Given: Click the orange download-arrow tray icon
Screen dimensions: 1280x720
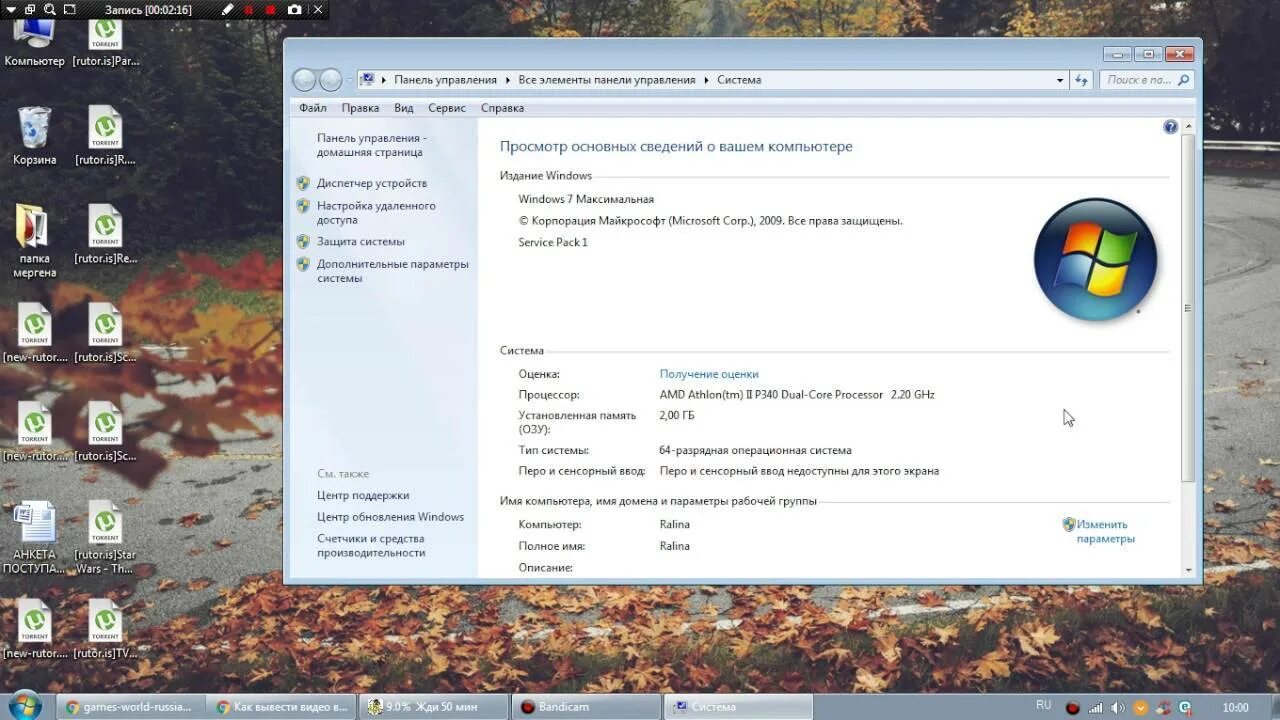Looking at the screenshot, I should [x=1141, y=708].
